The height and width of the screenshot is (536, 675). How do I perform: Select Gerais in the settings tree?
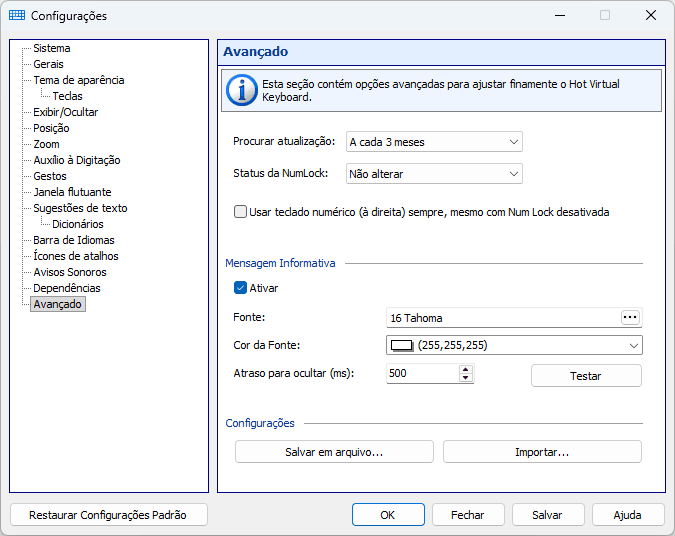pyautogui.click(x=48, y=64)
